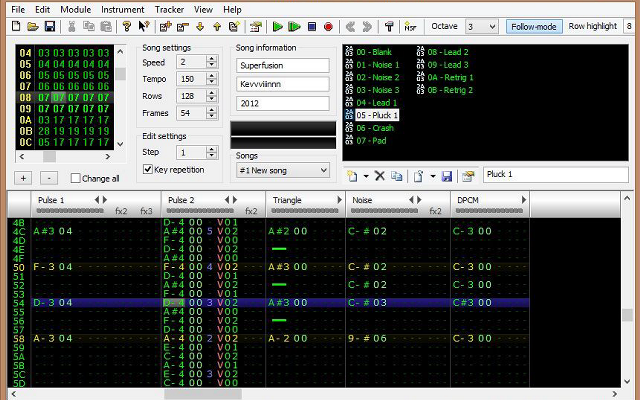Click the Cut scissors icon
This screenshot has height=400, width=640.
click(71, 27)
